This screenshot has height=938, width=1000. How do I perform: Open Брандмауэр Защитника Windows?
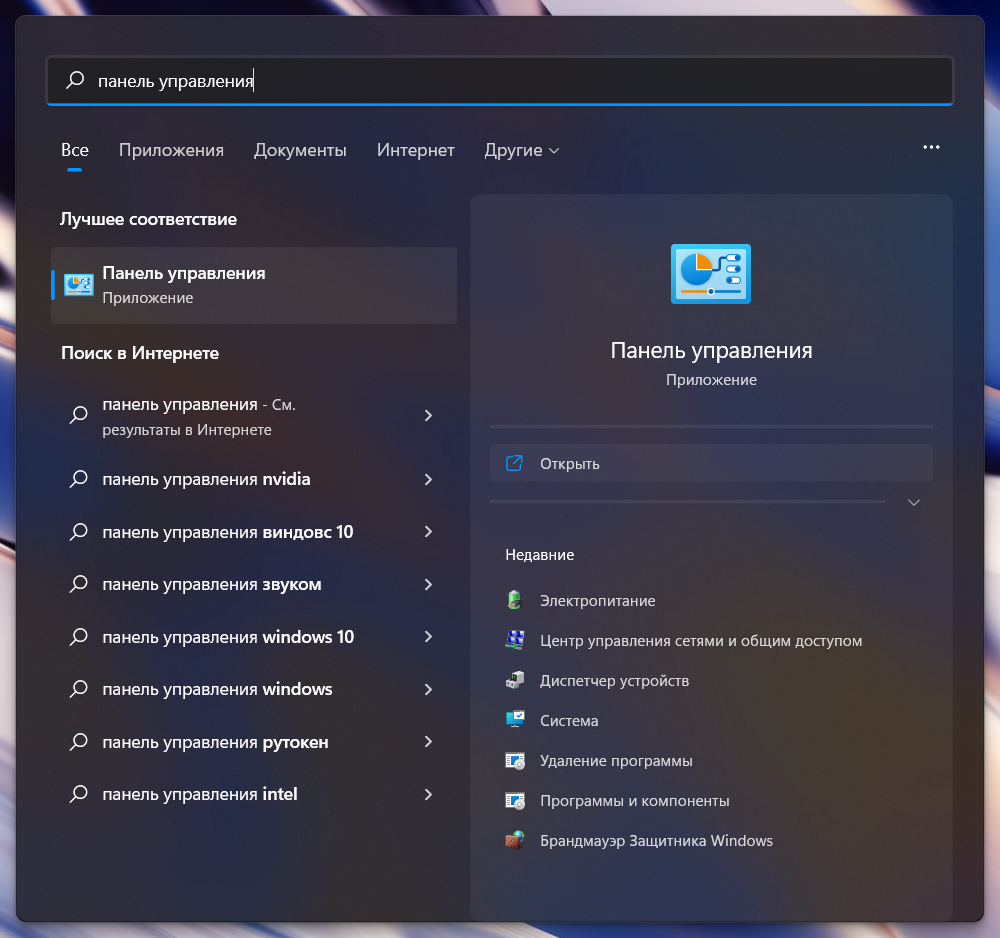(x=656, y=840)
